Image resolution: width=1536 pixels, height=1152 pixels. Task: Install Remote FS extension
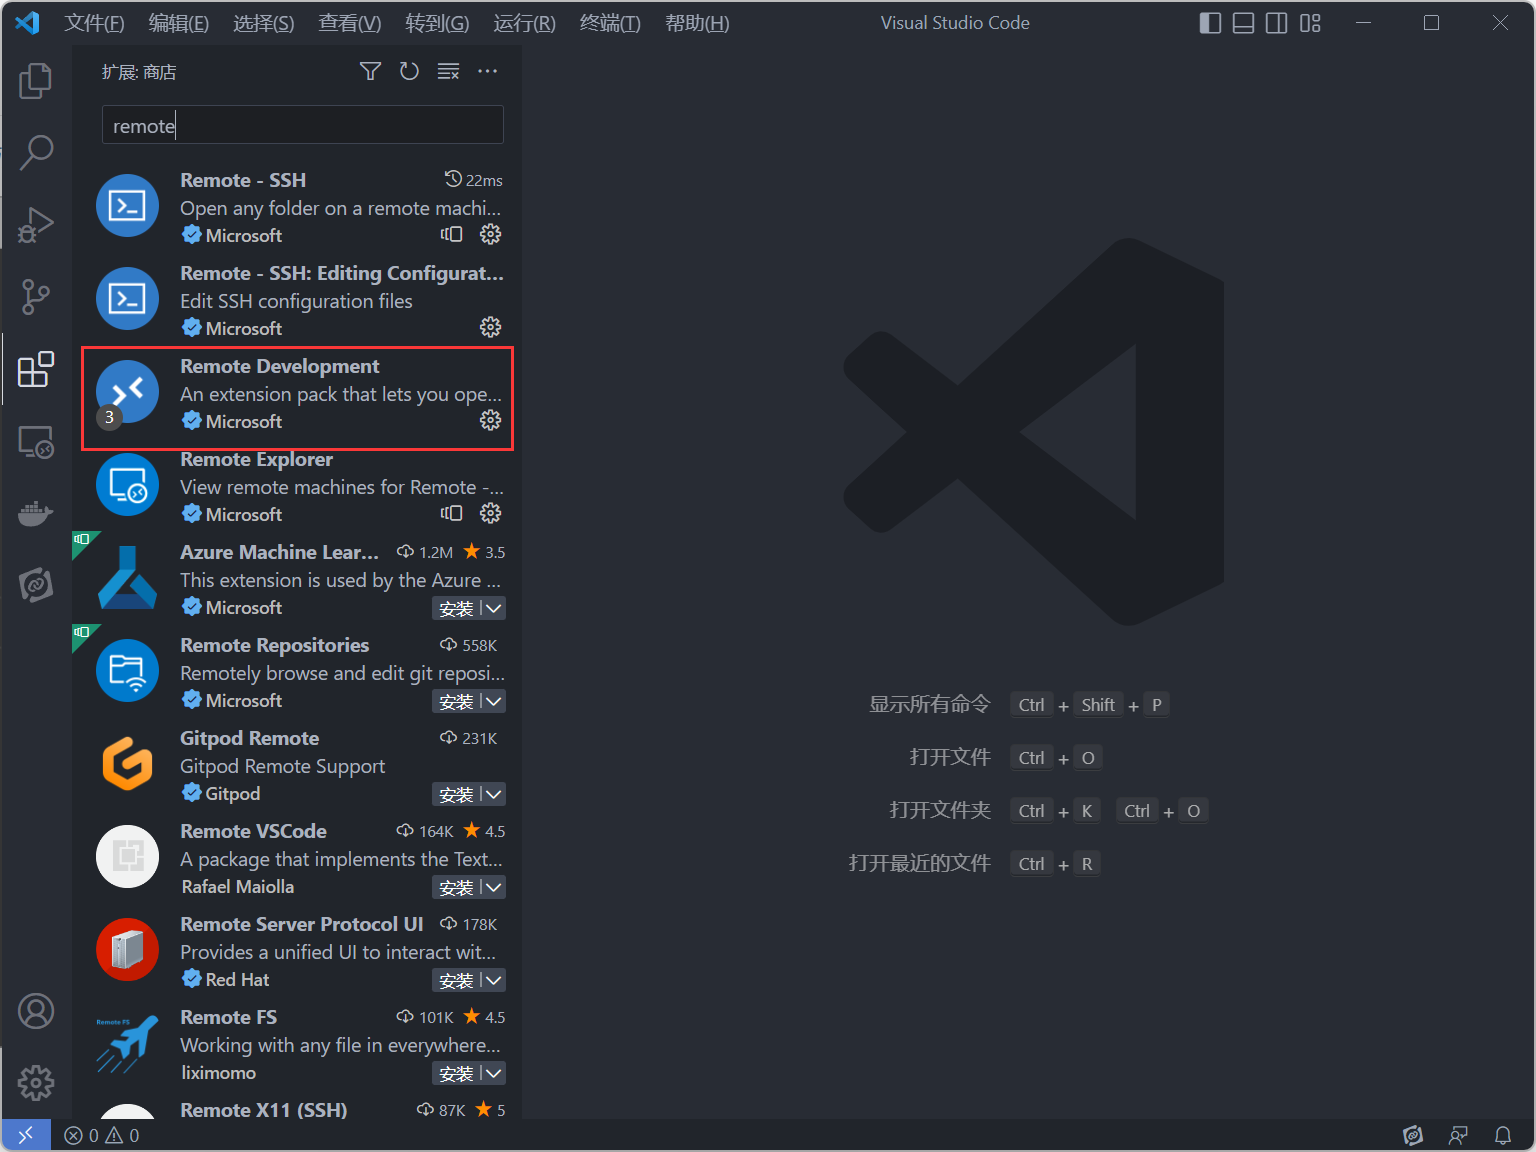[456, 1073]
